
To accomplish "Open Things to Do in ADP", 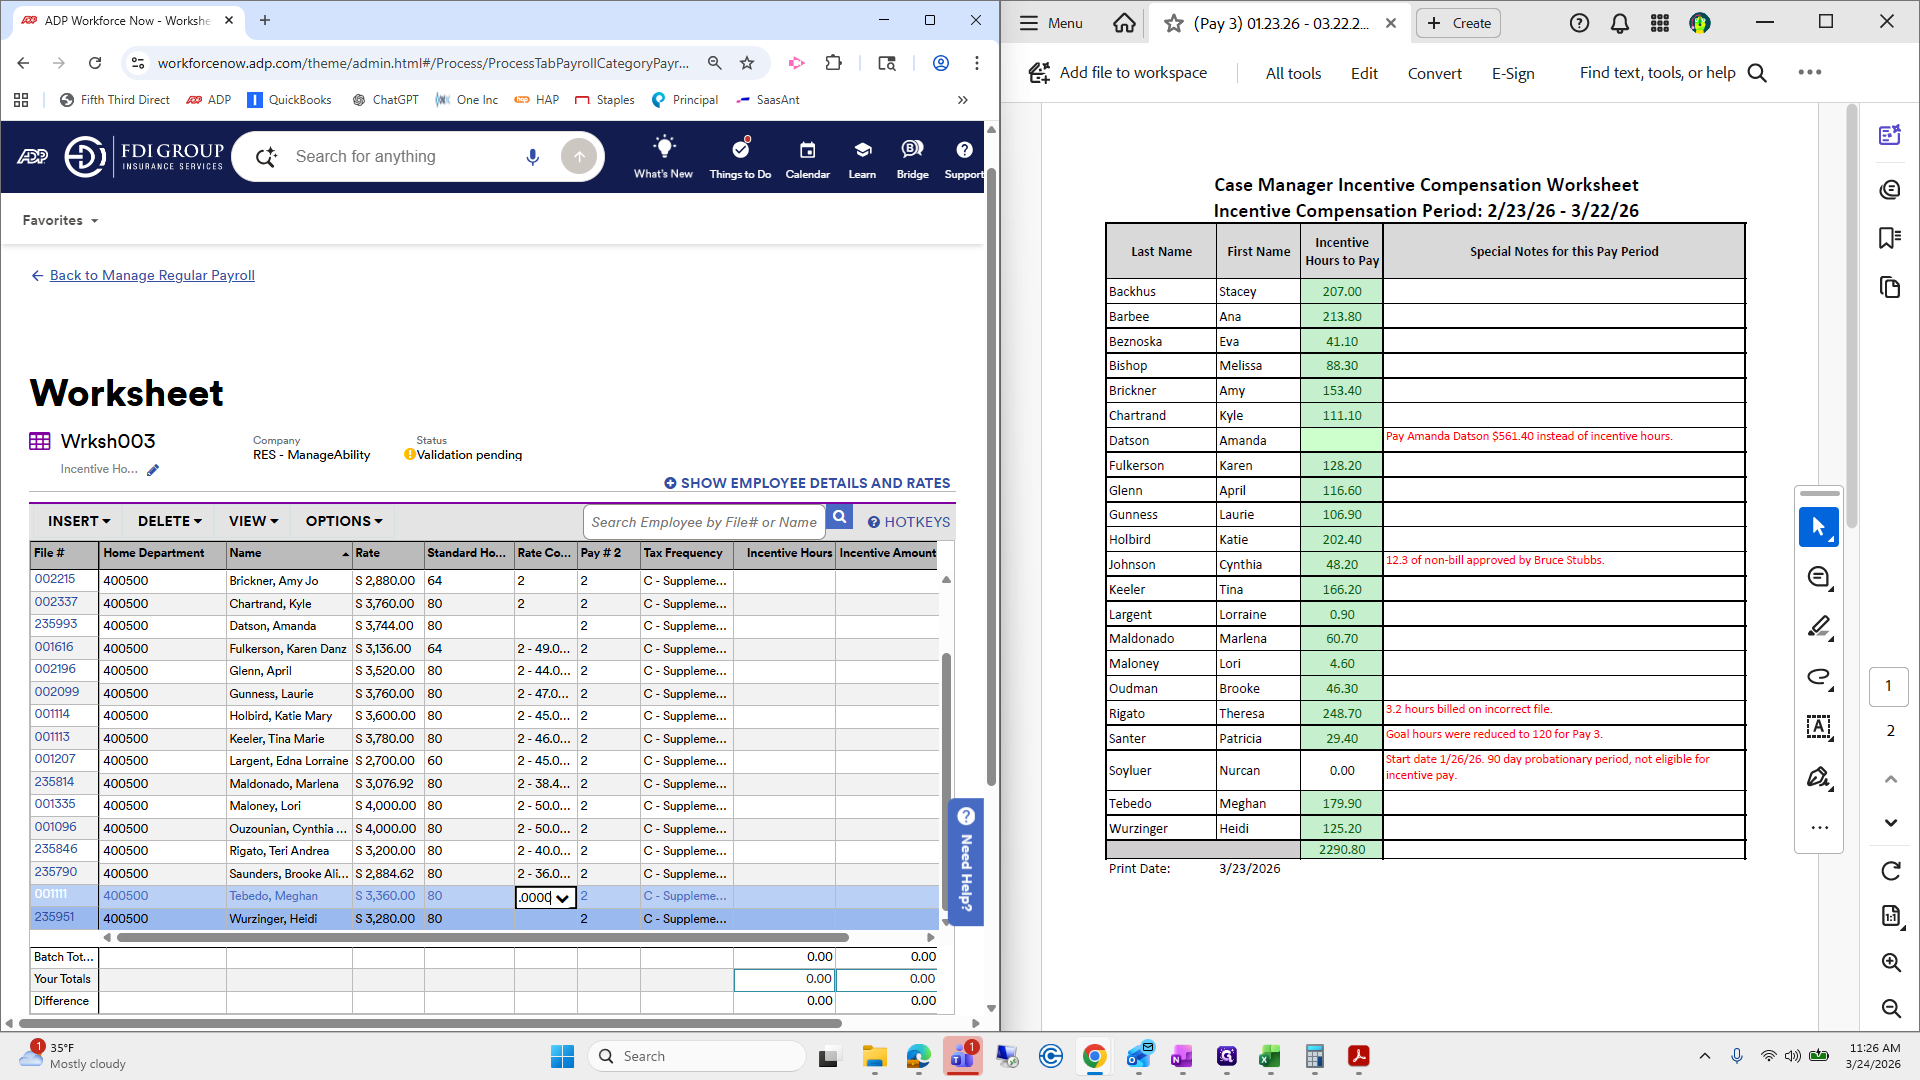I will coord(739,157).
